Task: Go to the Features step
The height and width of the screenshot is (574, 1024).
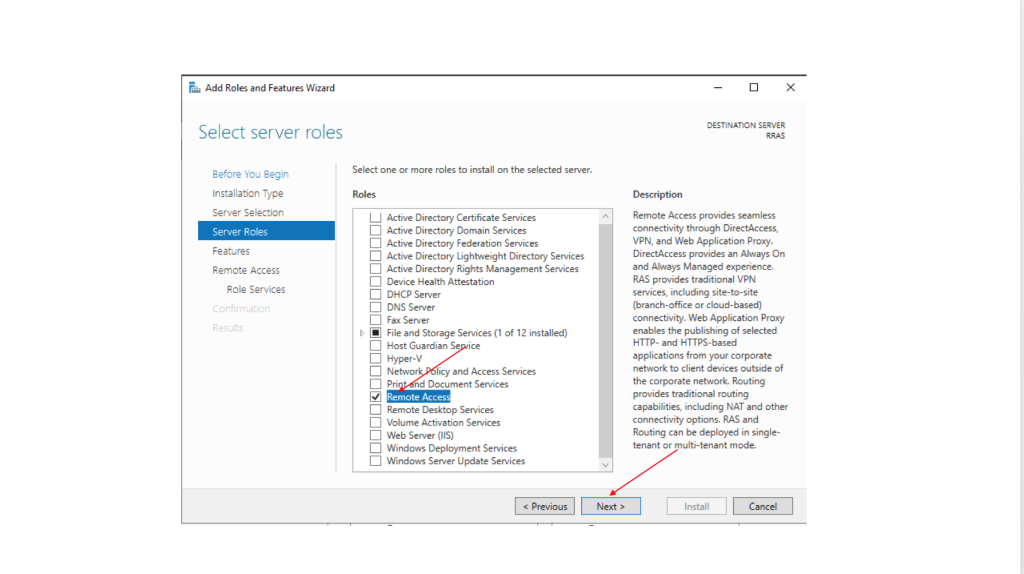Action: point(231,251)
